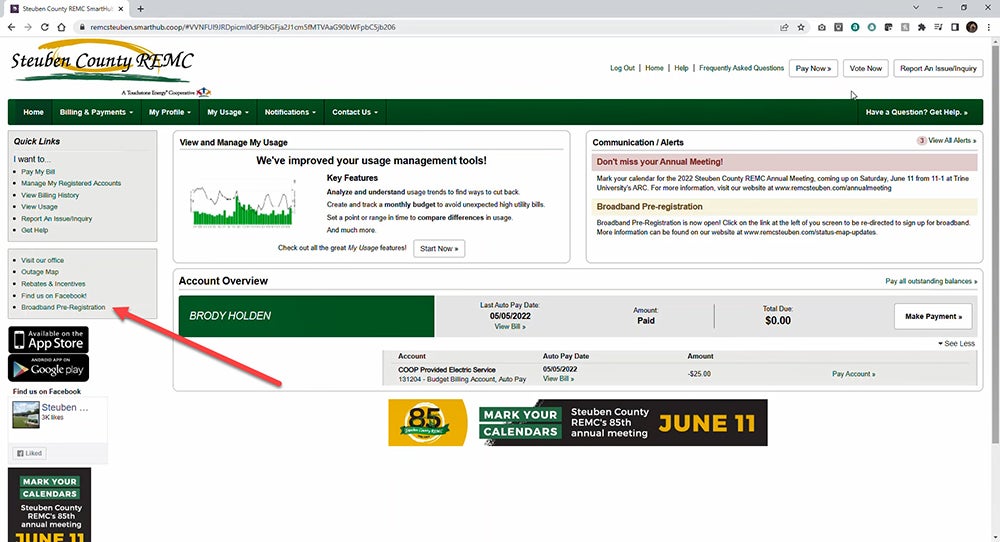Open View Billing History link
The width and height of the screenshot is (1000, 542).
50,195
